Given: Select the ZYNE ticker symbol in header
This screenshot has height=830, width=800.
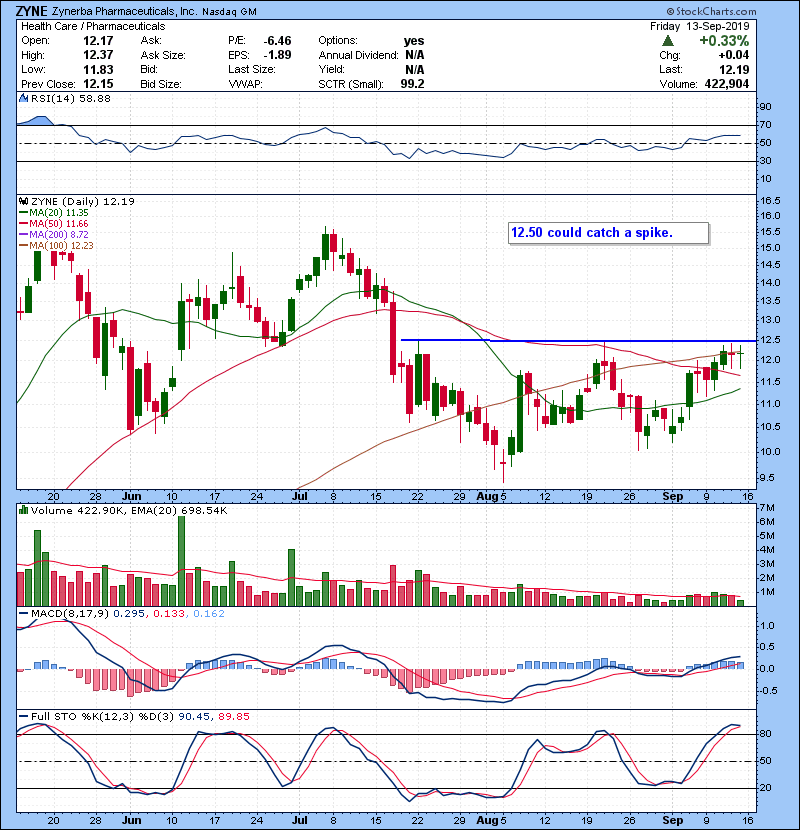Looking at the screenshot, I should [31, 11].
